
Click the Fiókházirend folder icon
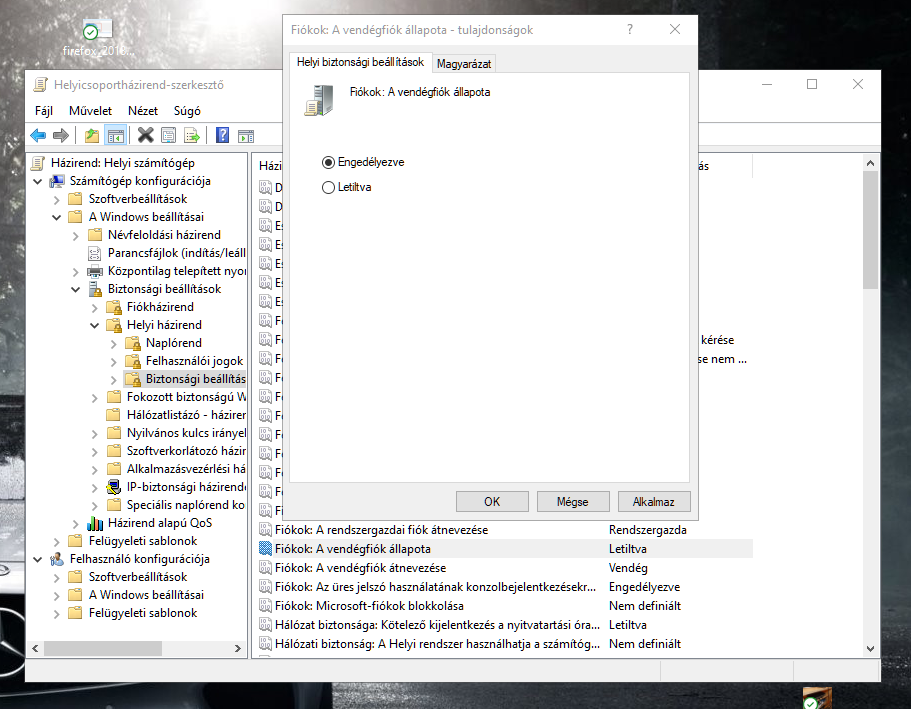[x=114, y=307]
